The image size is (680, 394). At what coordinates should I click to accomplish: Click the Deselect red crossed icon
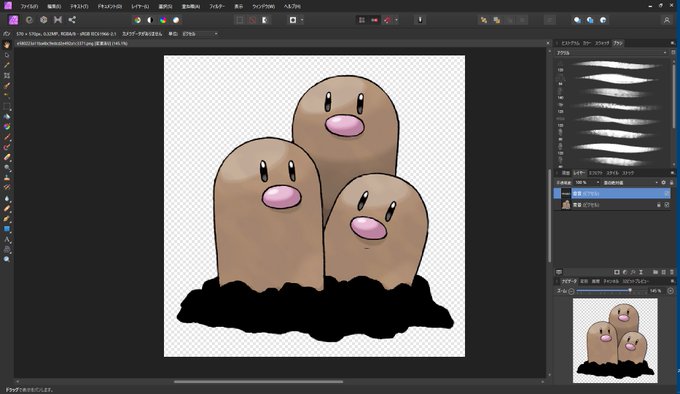[252, 20]
